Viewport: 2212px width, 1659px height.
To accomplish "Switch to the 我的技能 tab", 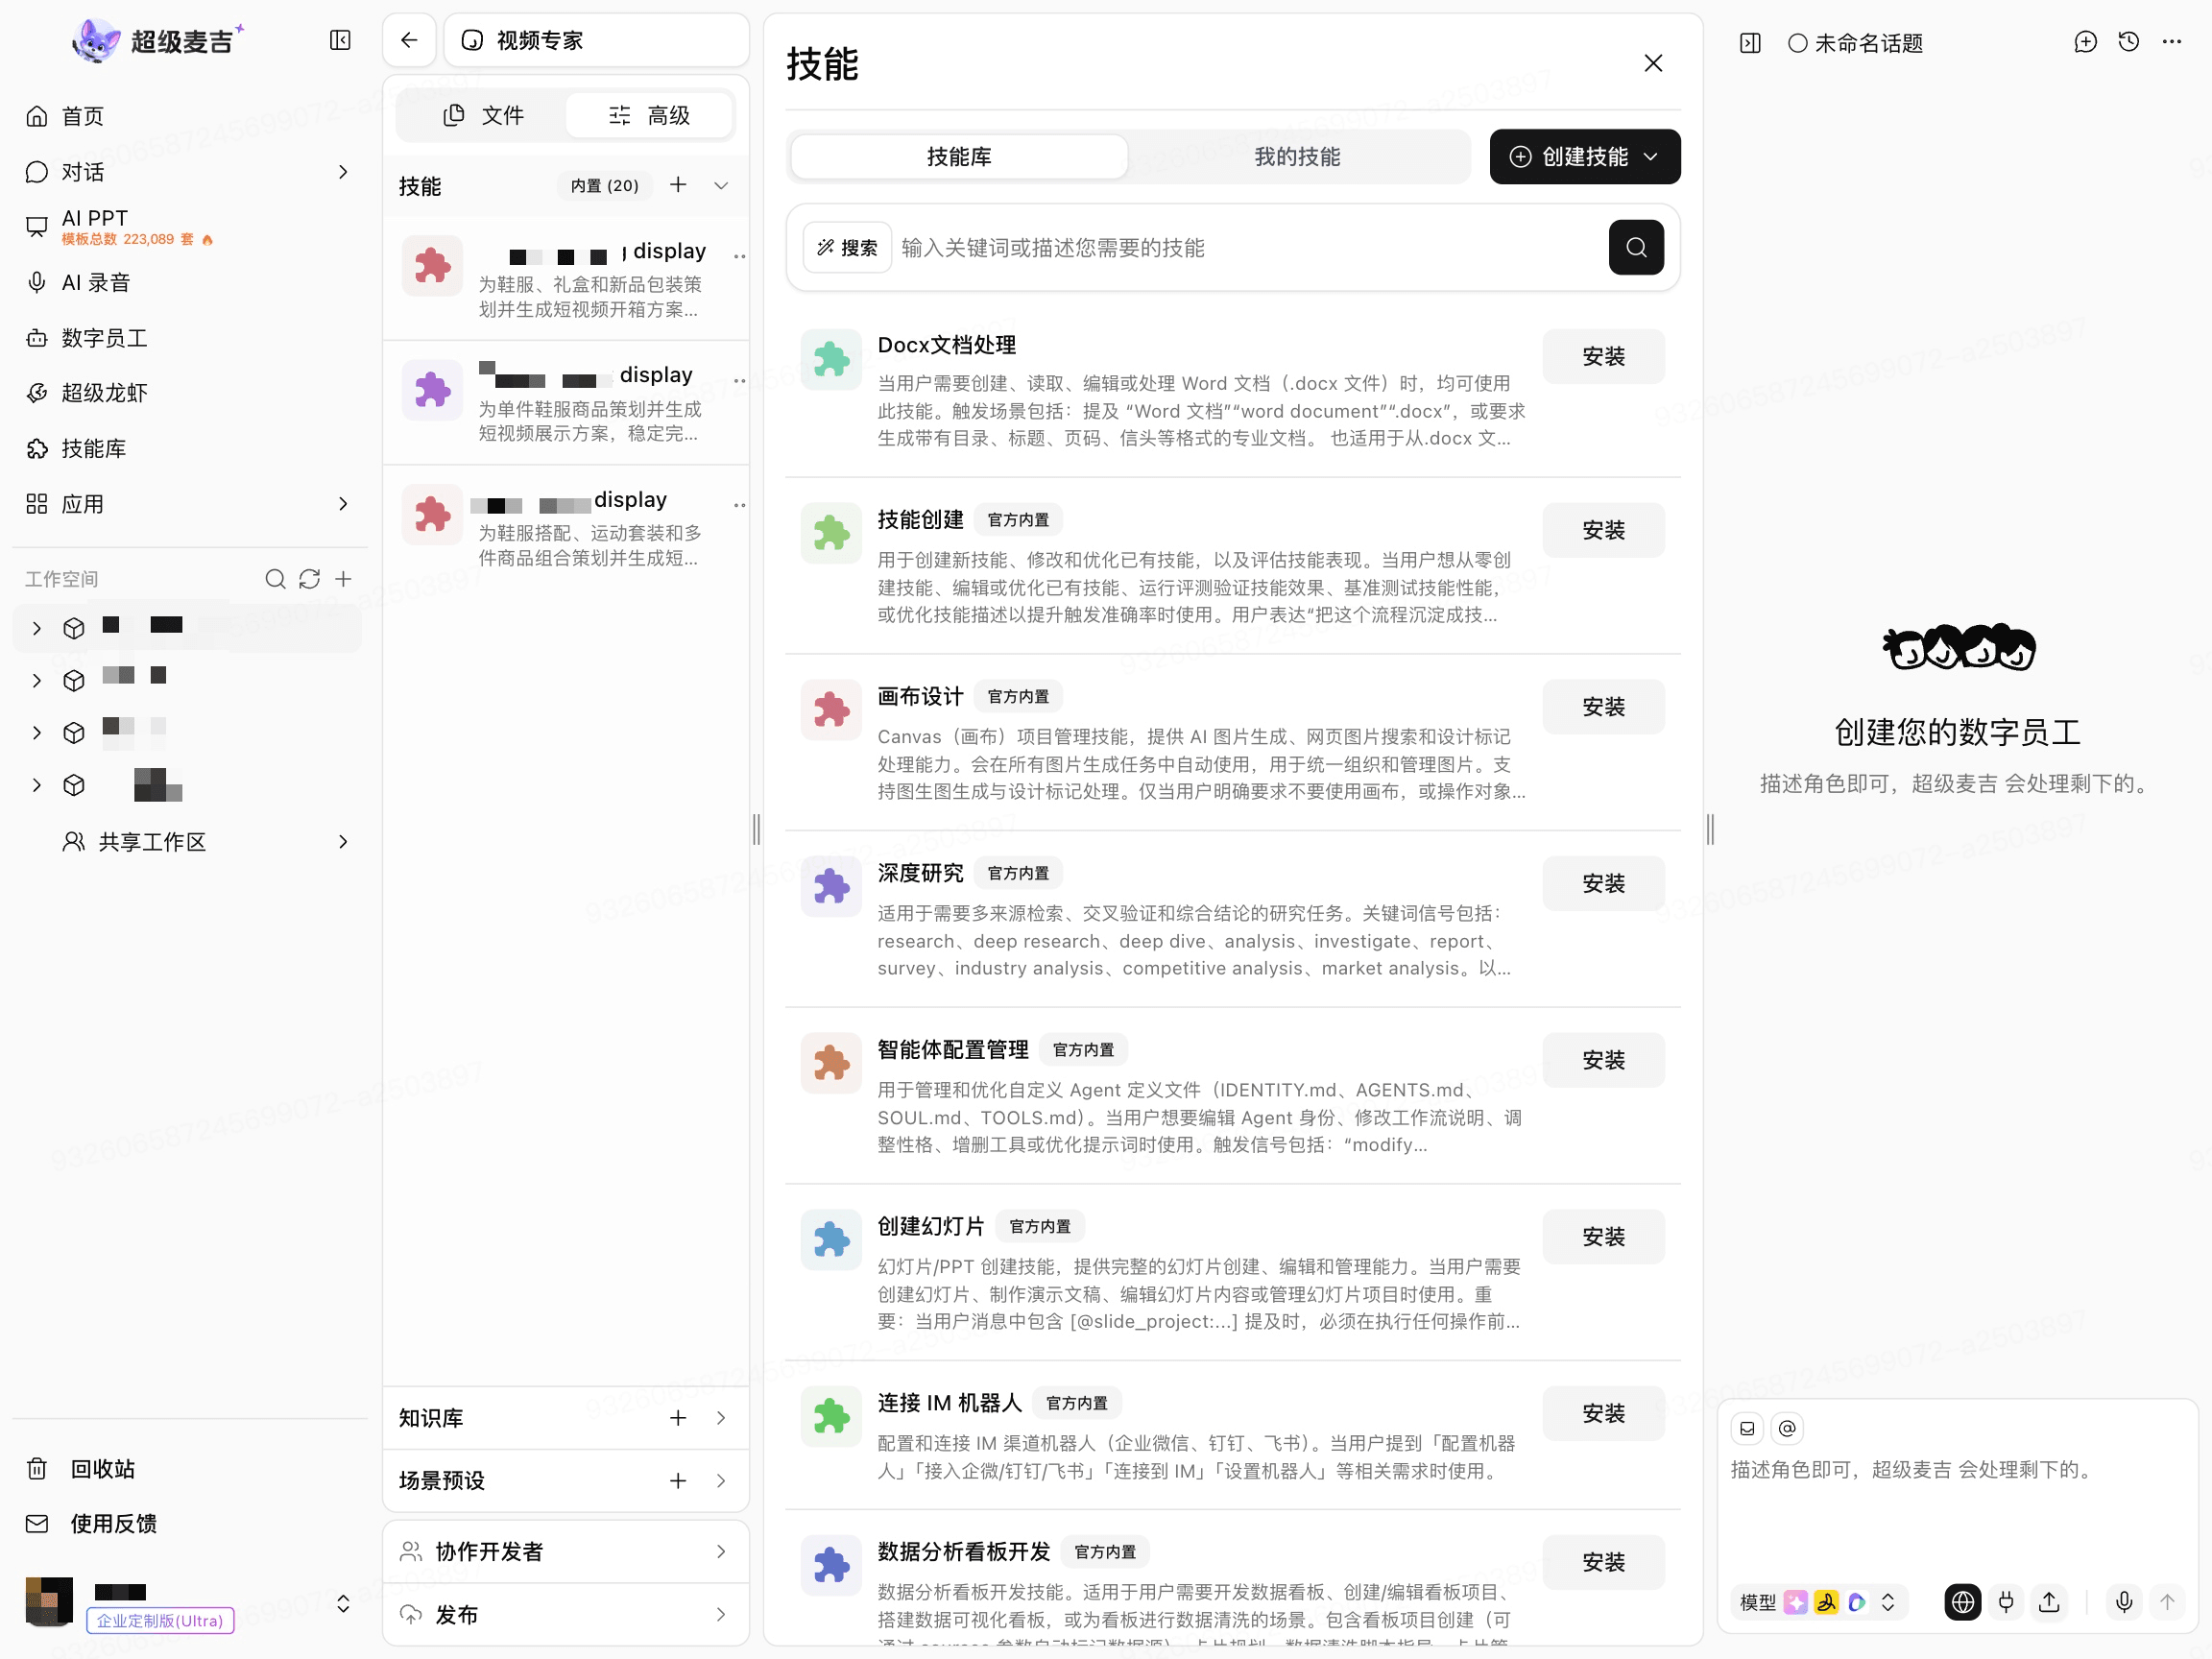I will click(x=1297, y=156).
